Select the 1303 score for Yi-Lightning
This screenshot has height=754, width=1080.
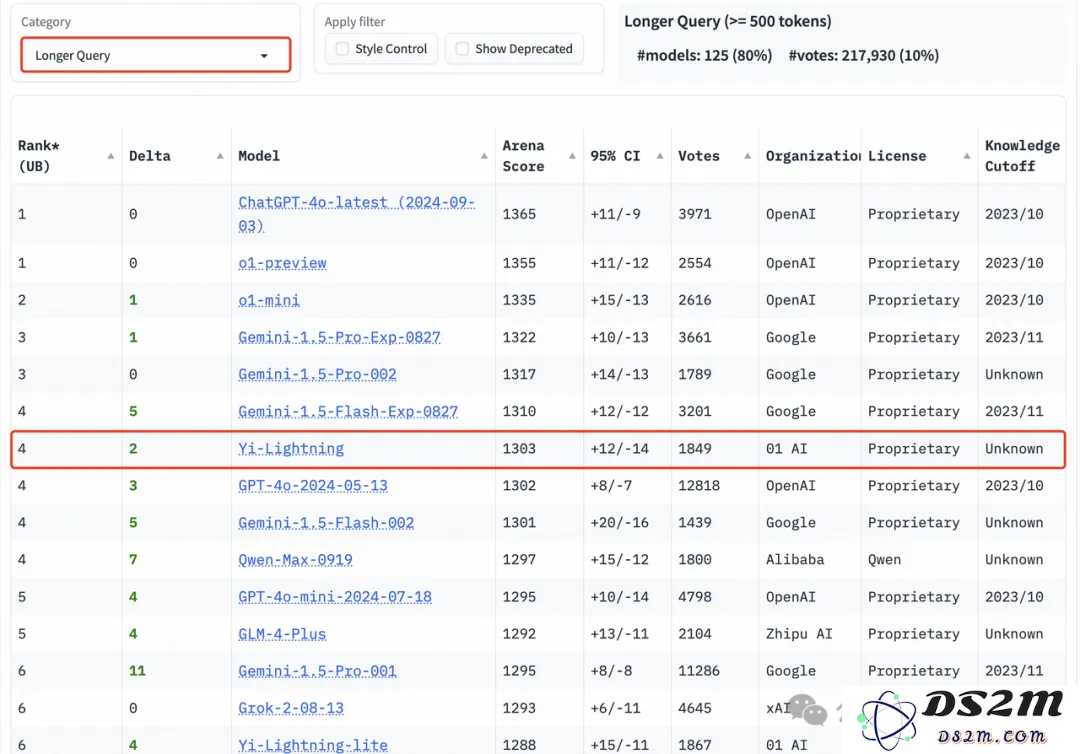click(519, 449)
